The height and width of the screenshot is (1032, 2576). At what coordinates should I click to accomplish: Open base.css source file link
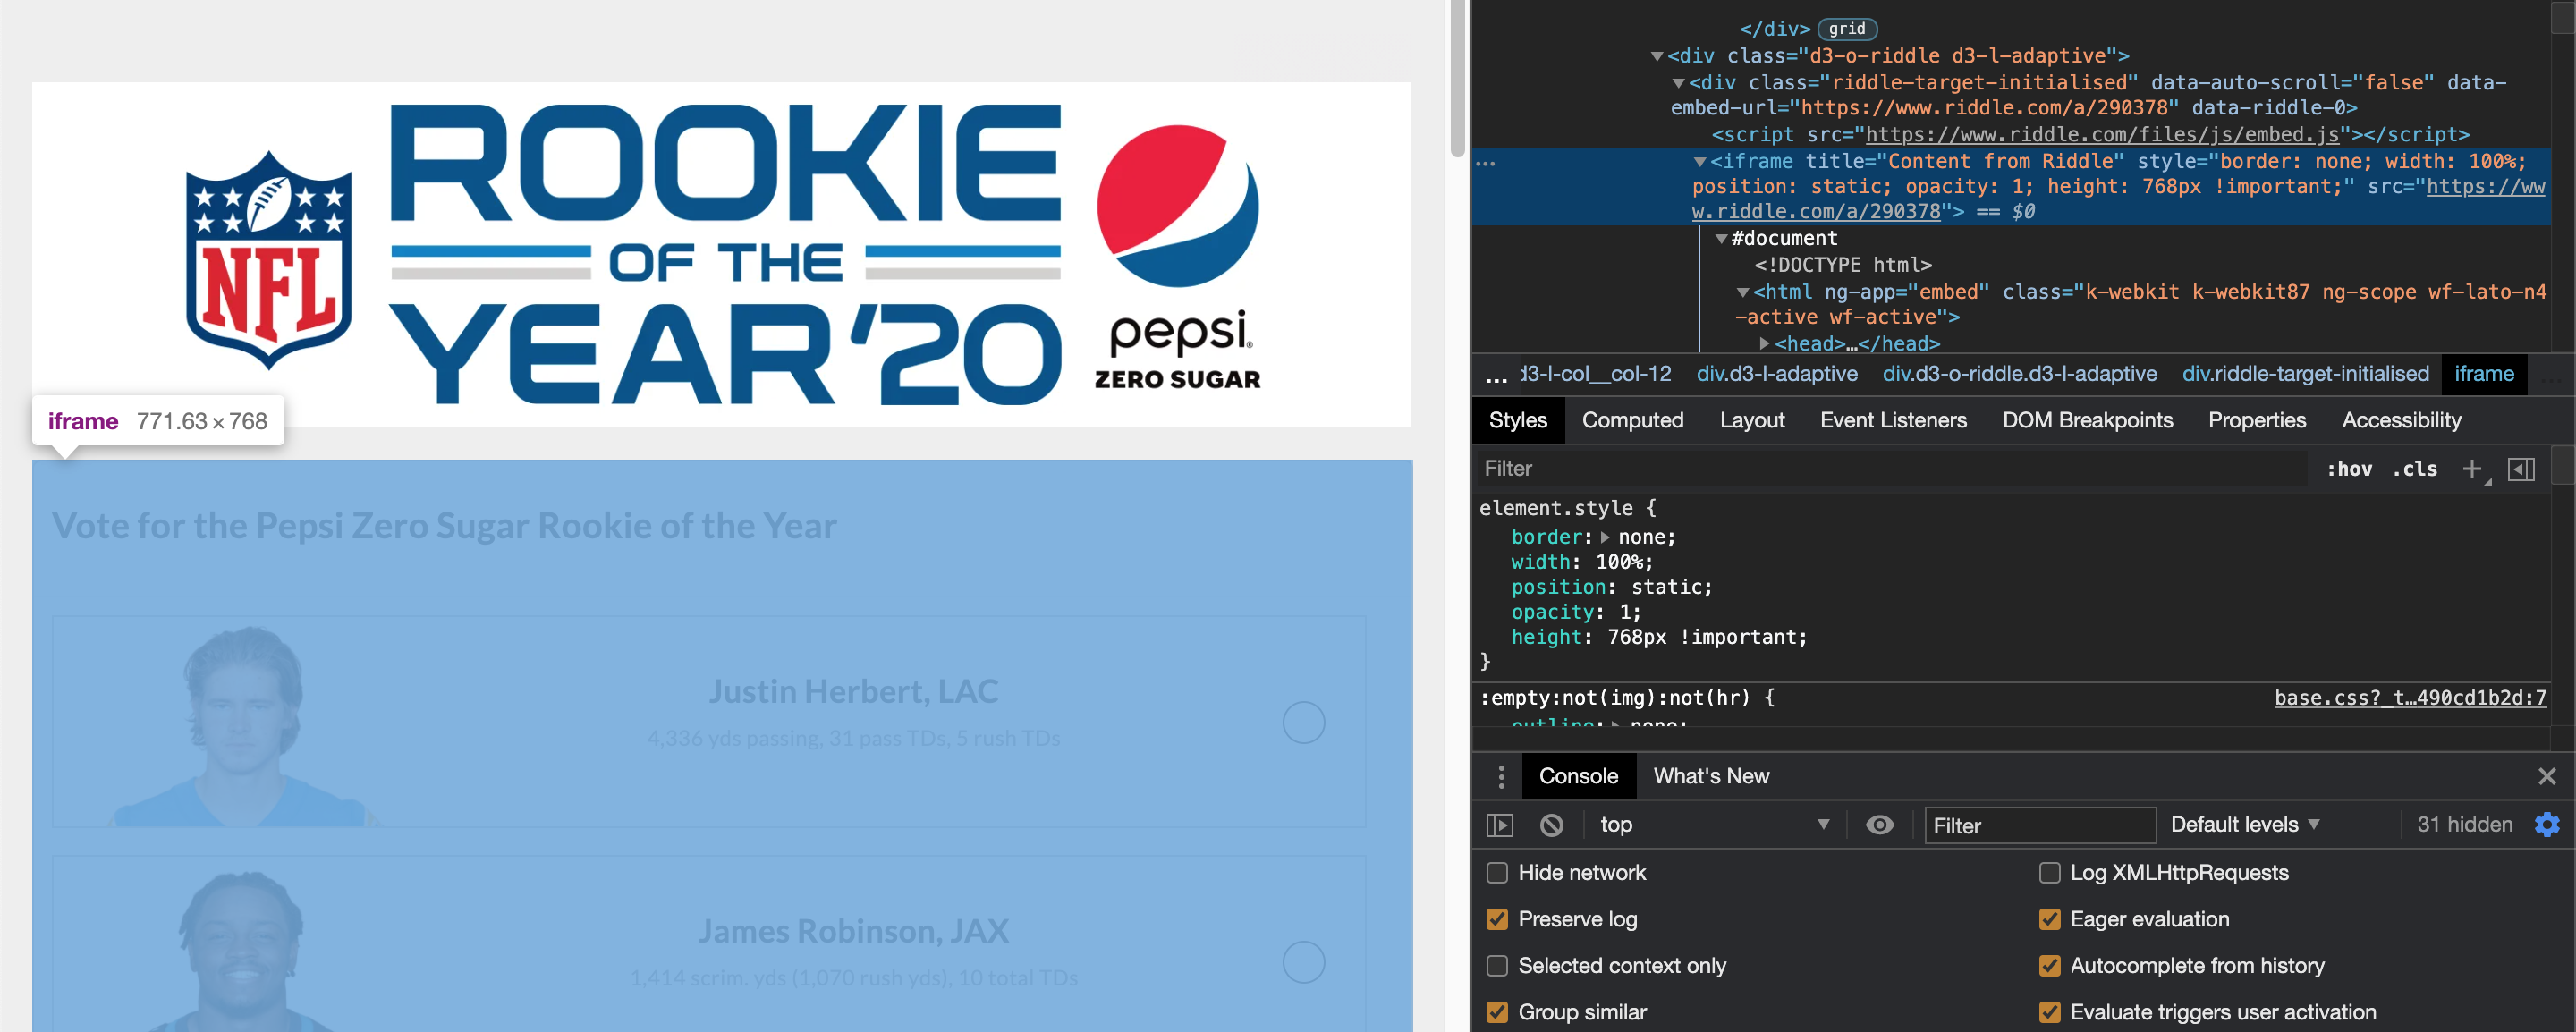(x=2410, y=698)
